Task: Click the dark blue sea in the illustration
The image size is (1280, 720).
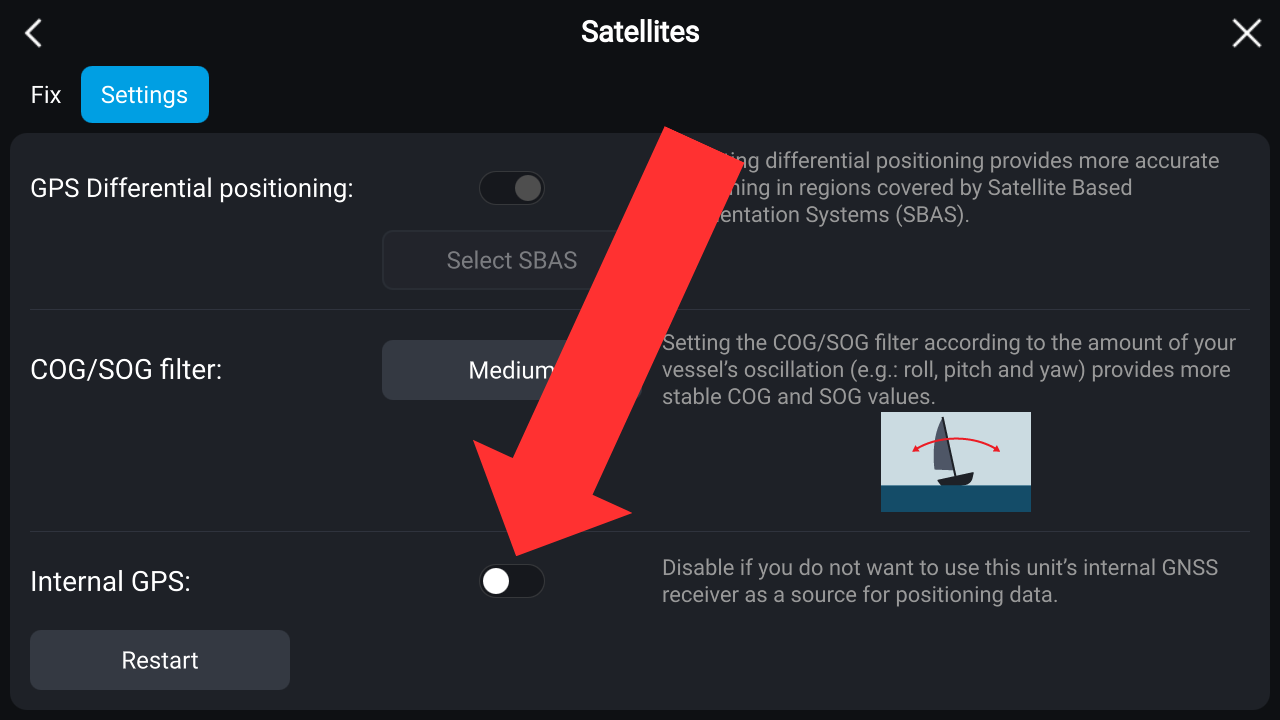Action: [x=956, y=498]
